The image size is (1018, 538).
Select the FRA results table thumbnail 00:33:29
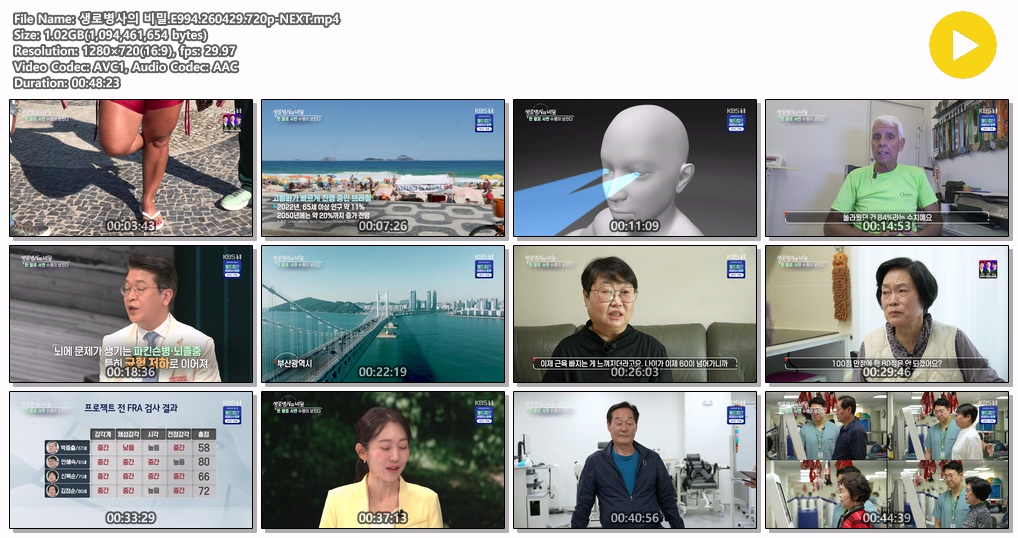tap(131, 460)
